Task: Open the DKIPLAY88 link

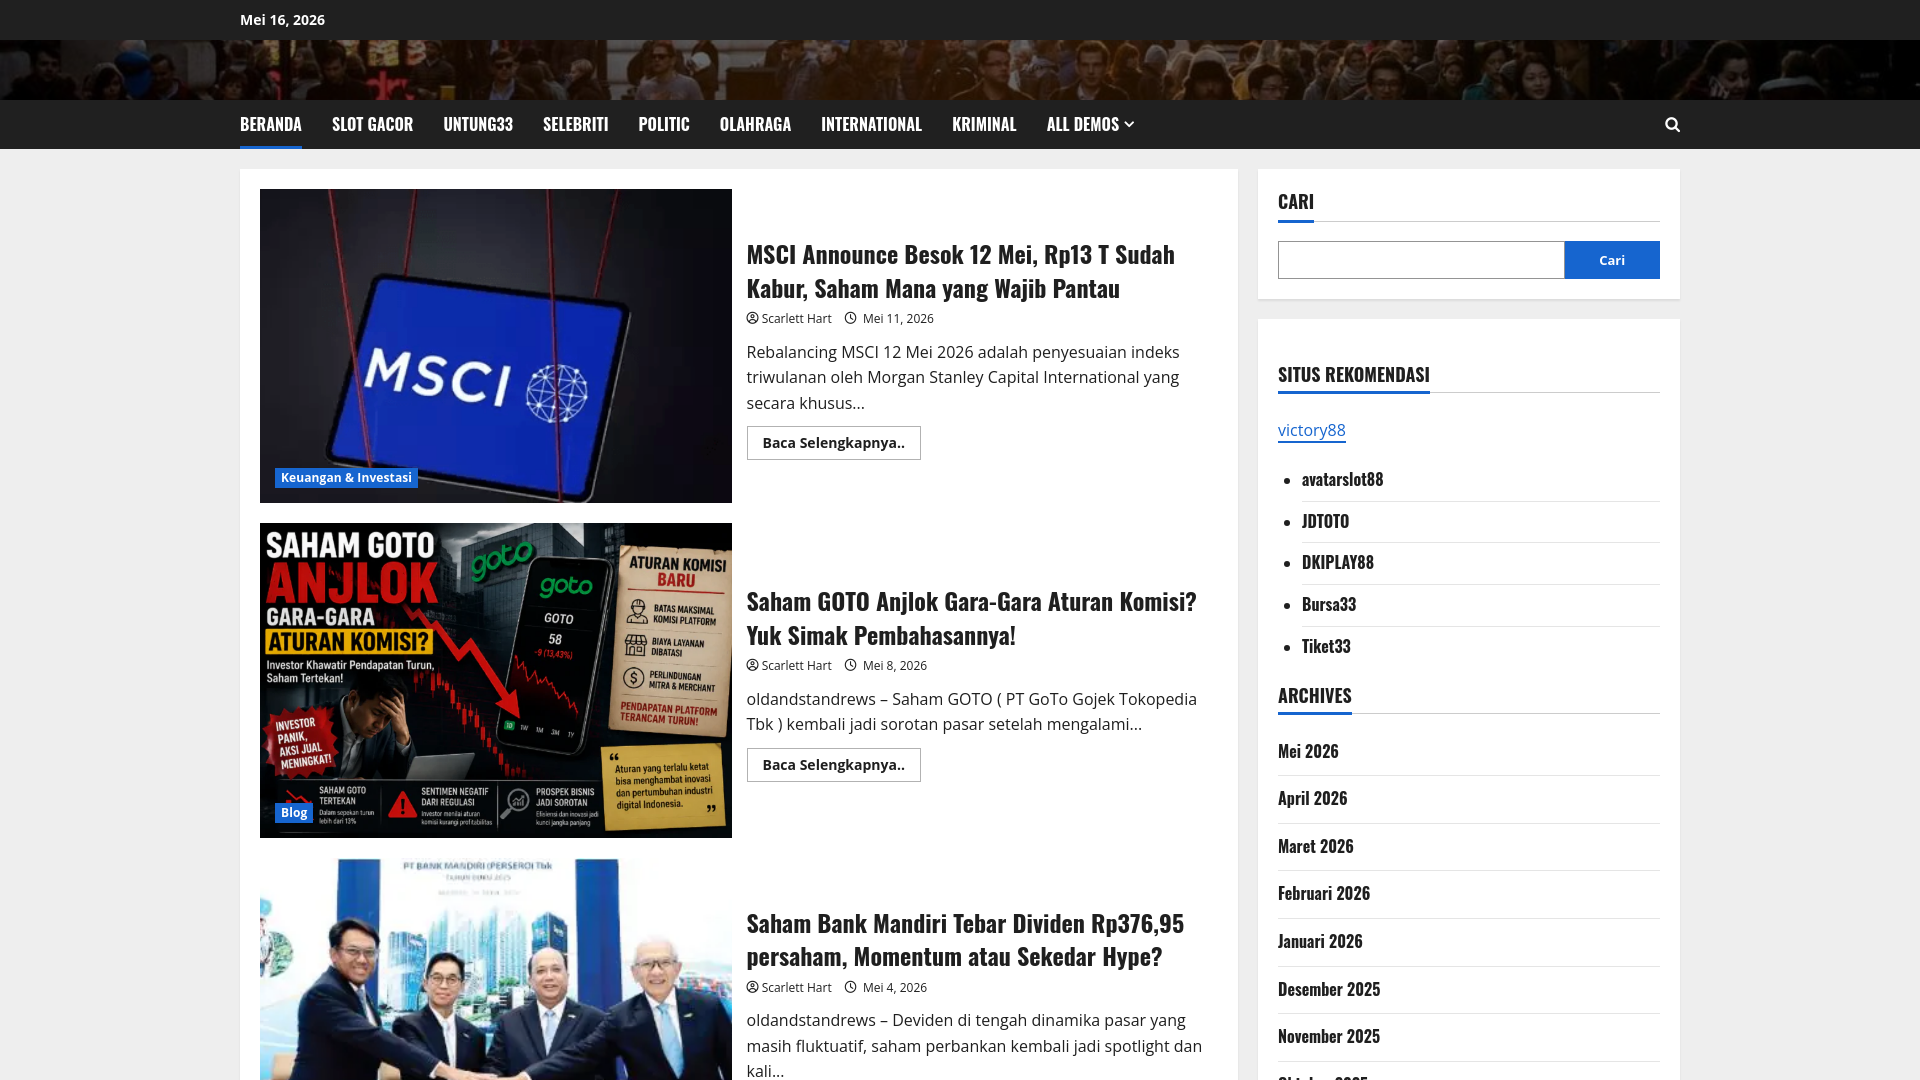Action: coord(1337,563)
